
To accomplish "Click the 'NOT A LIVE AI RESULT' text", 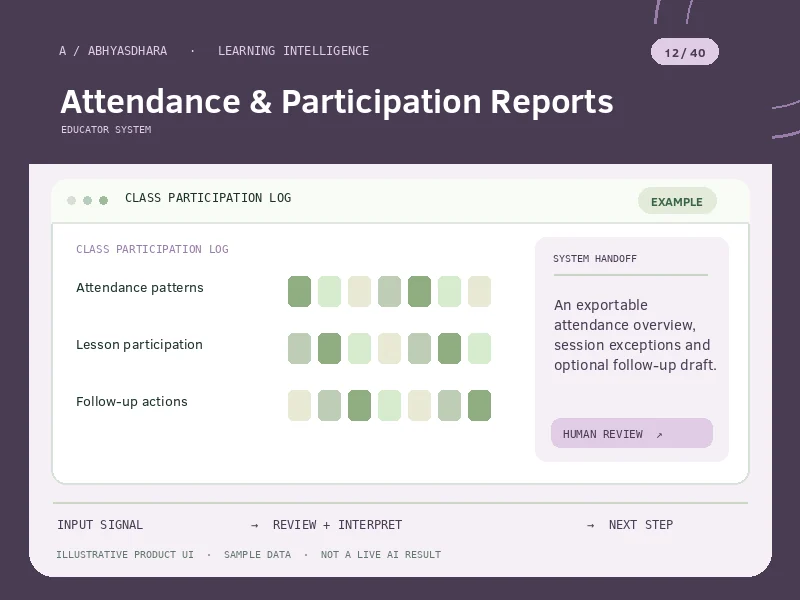I will coord(381,555).
